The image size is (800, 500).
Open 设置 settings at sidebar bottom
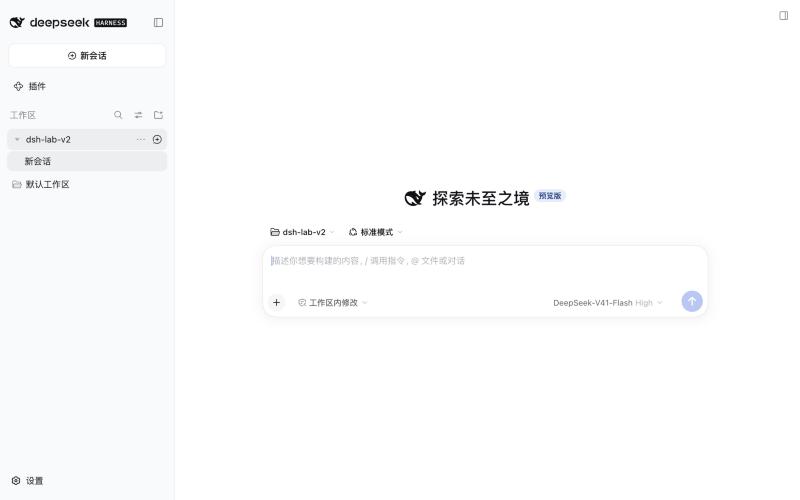(28, 481)
